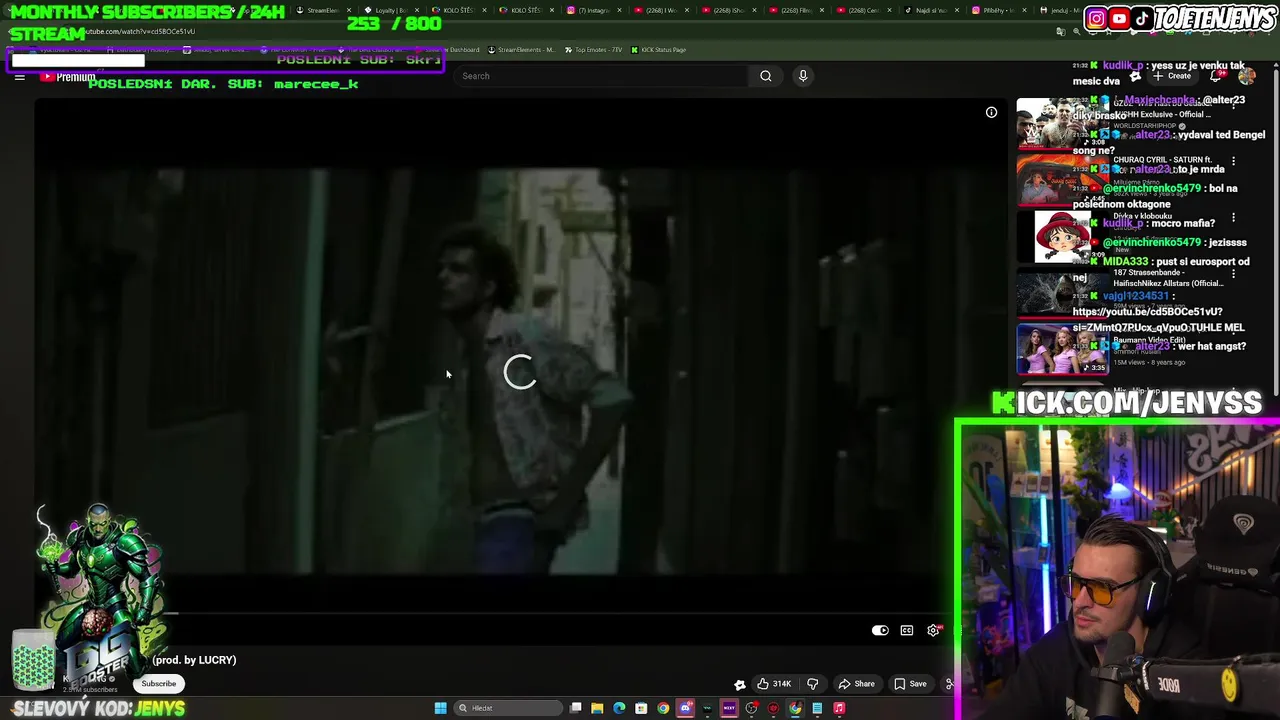Image resolution: width=1280 pixels, height=720 pixels.
Task: Open the Apple Music taskbar icon
Action: pos(839,708)
